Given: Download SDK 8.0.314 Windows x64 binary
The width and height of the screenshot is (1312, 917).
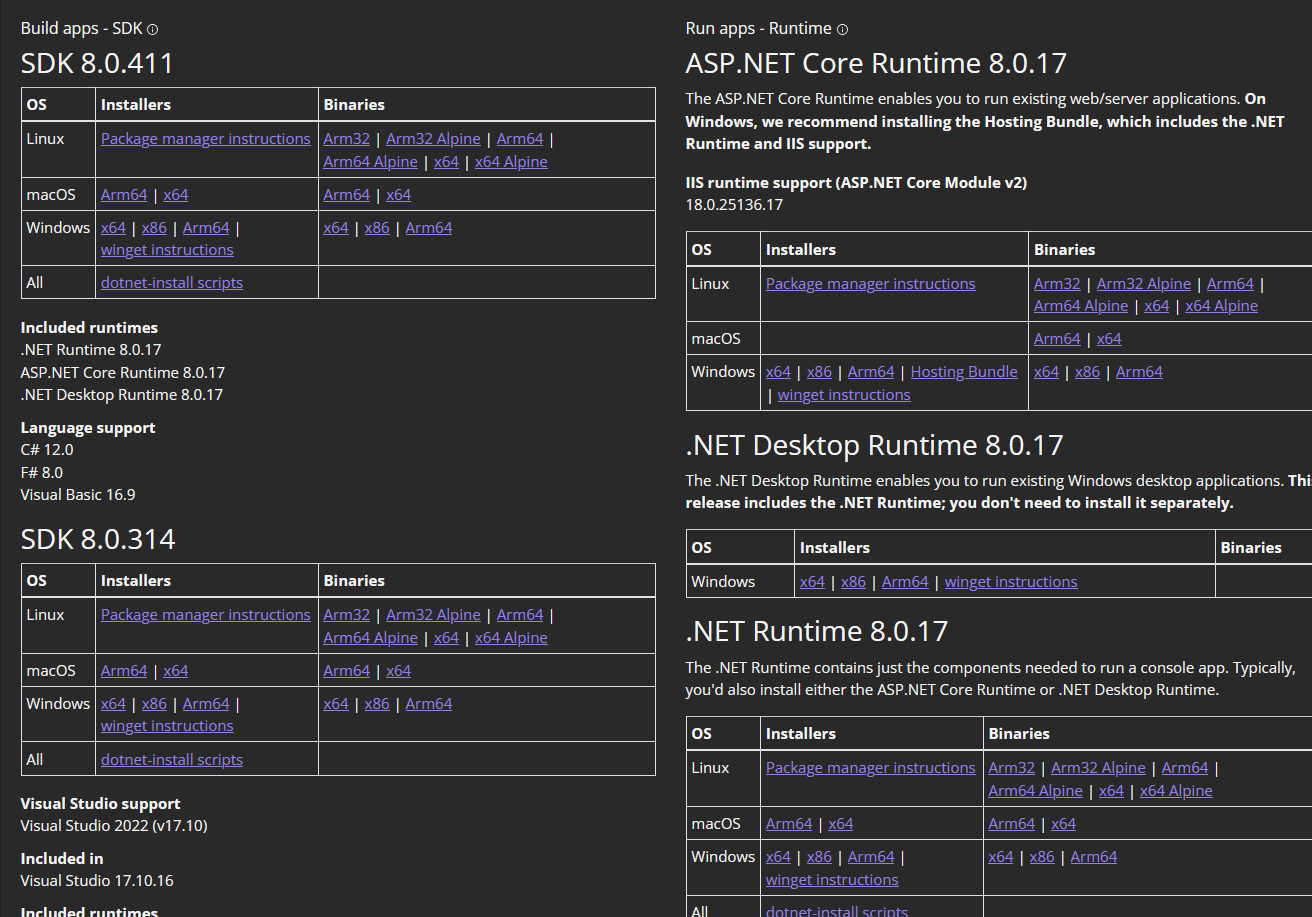Looking at the screenshot, I should coord(337,704).
